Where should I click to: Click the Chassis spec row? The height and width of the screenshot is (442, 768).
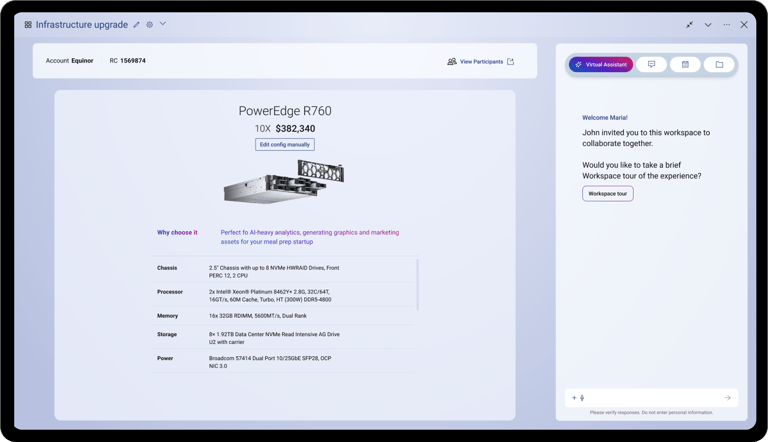pyautogui.click(x=283, y=271)
